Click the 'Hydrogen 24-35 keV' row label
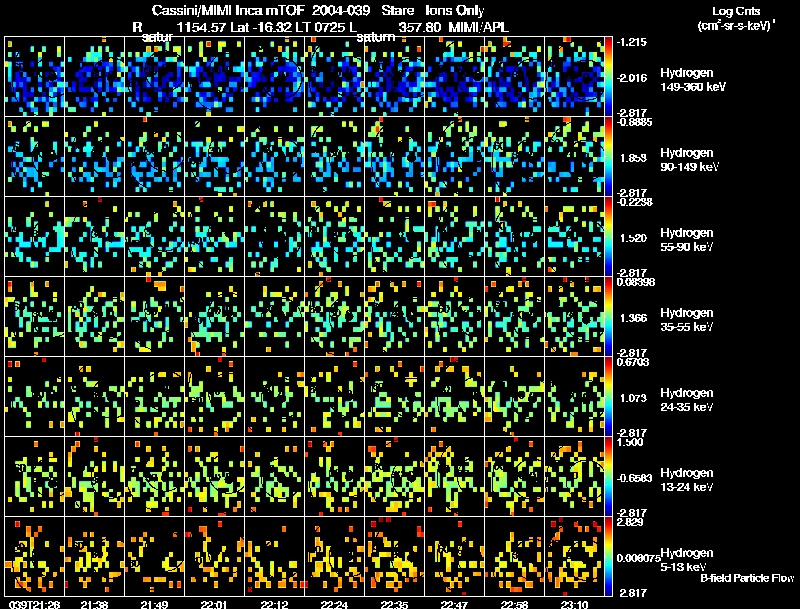The height and width of the screenshot is (609, 800). [x=687, y=400]
